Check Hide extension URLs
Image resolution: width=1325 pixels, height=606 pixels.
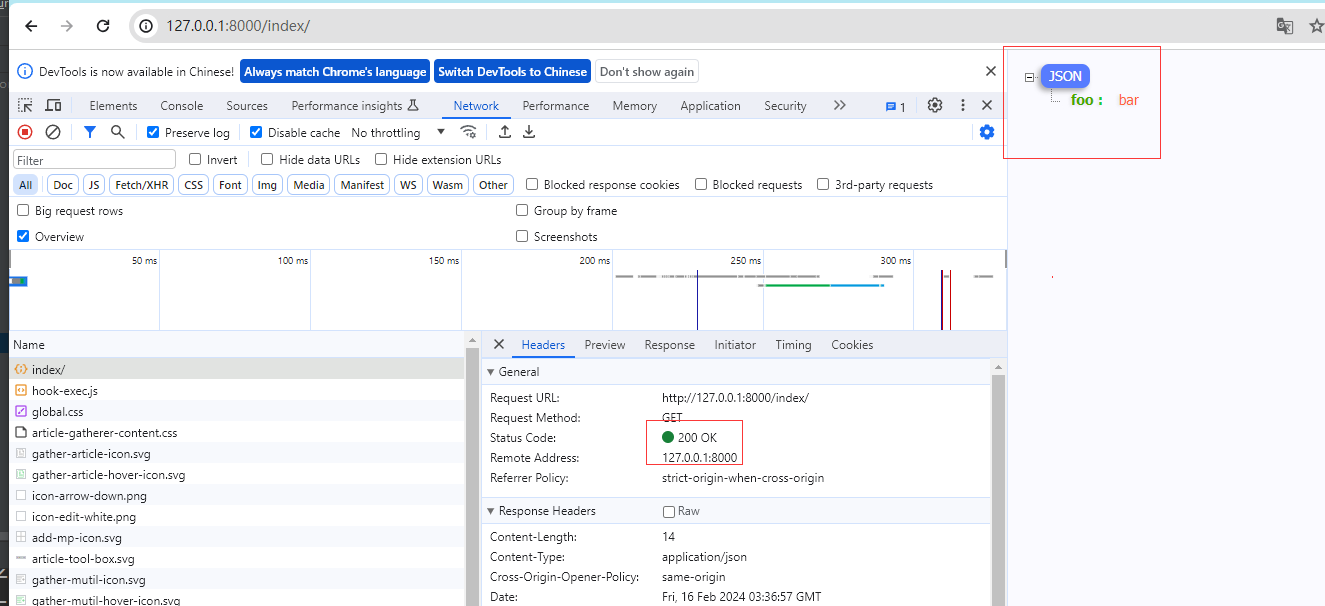pos(381,159)
